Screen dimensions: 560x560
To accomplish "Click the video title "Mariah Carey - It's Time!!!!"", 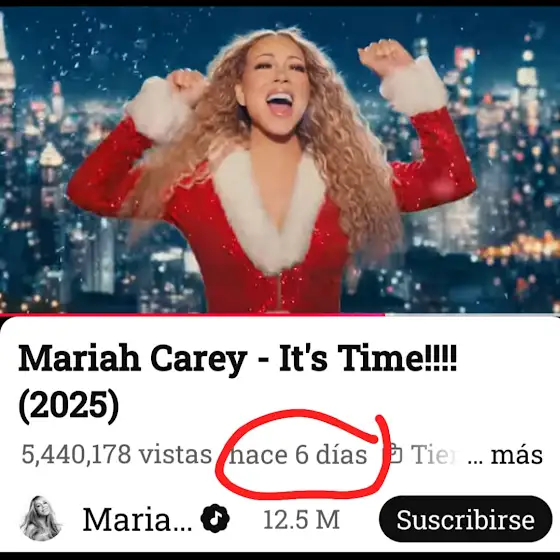I will pos(238,358).
